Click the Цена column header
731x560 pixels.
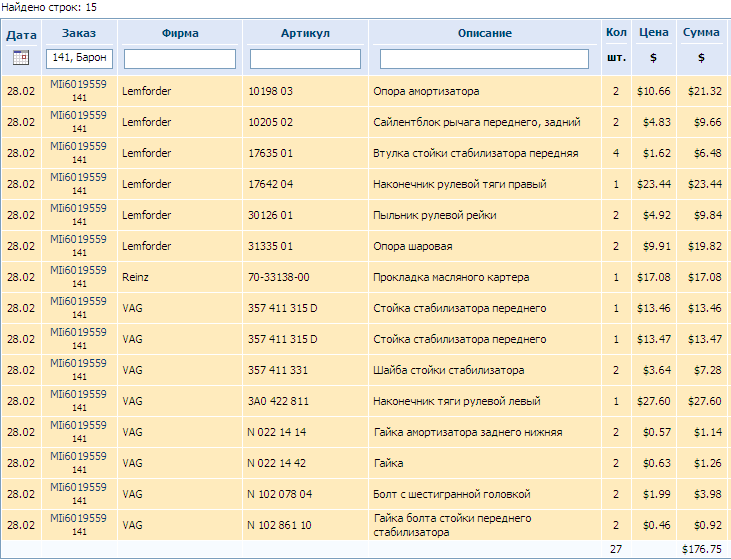point(654,33)
